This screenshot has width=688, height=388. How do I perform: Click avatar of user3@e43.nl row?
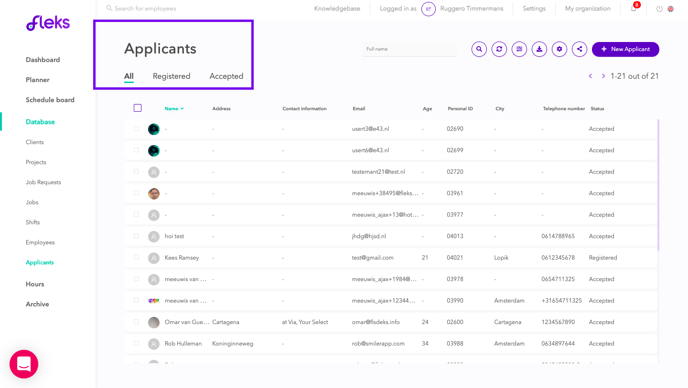pos(154,129)
